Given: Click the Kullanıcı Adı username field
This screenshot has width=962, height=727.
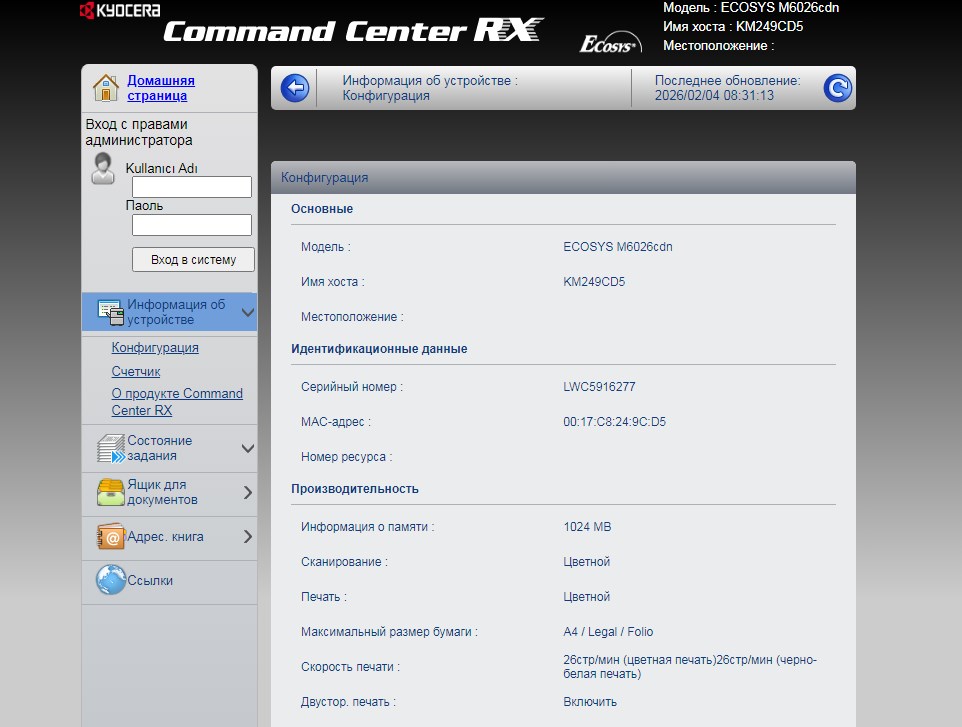Looking at the screenshot, I should coord(192,187).
